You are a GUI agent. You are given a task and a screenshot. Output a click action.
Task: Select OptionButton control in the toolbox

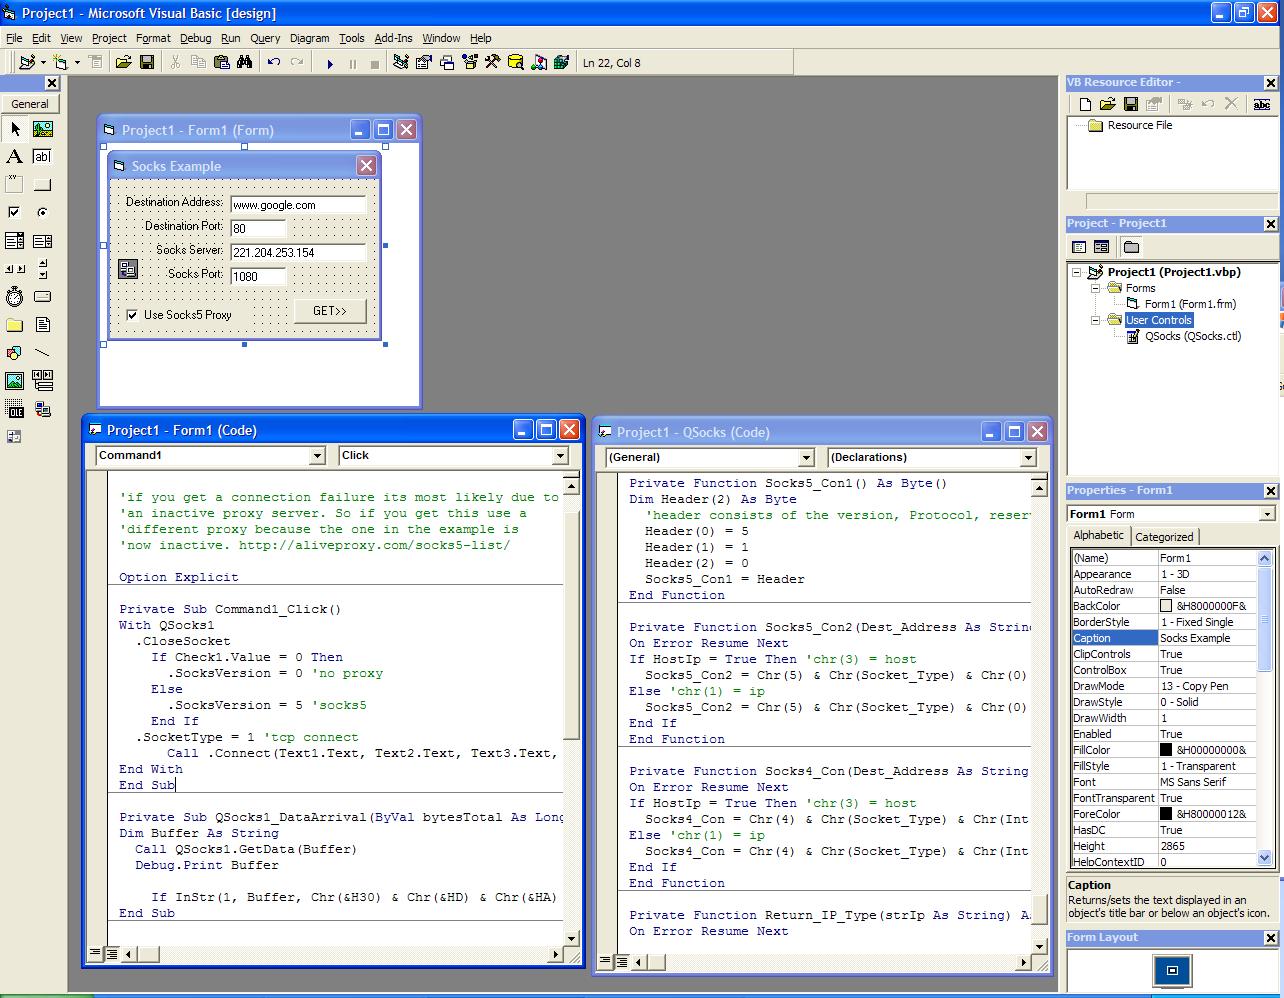pos(42,212)
